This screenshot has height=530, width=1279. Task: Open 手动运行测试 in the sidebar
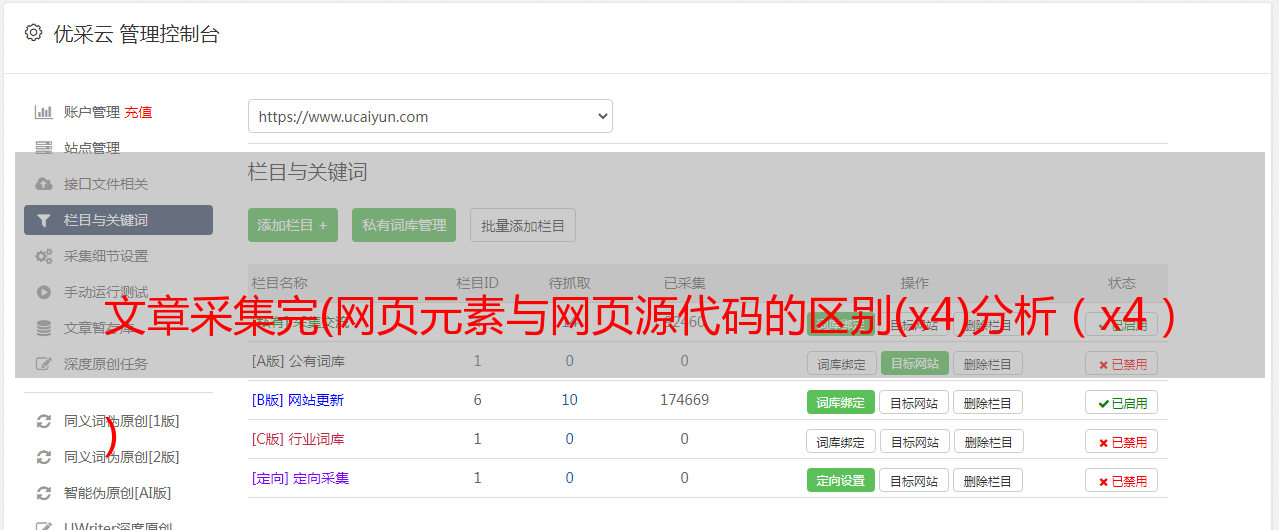pos(106,292)
